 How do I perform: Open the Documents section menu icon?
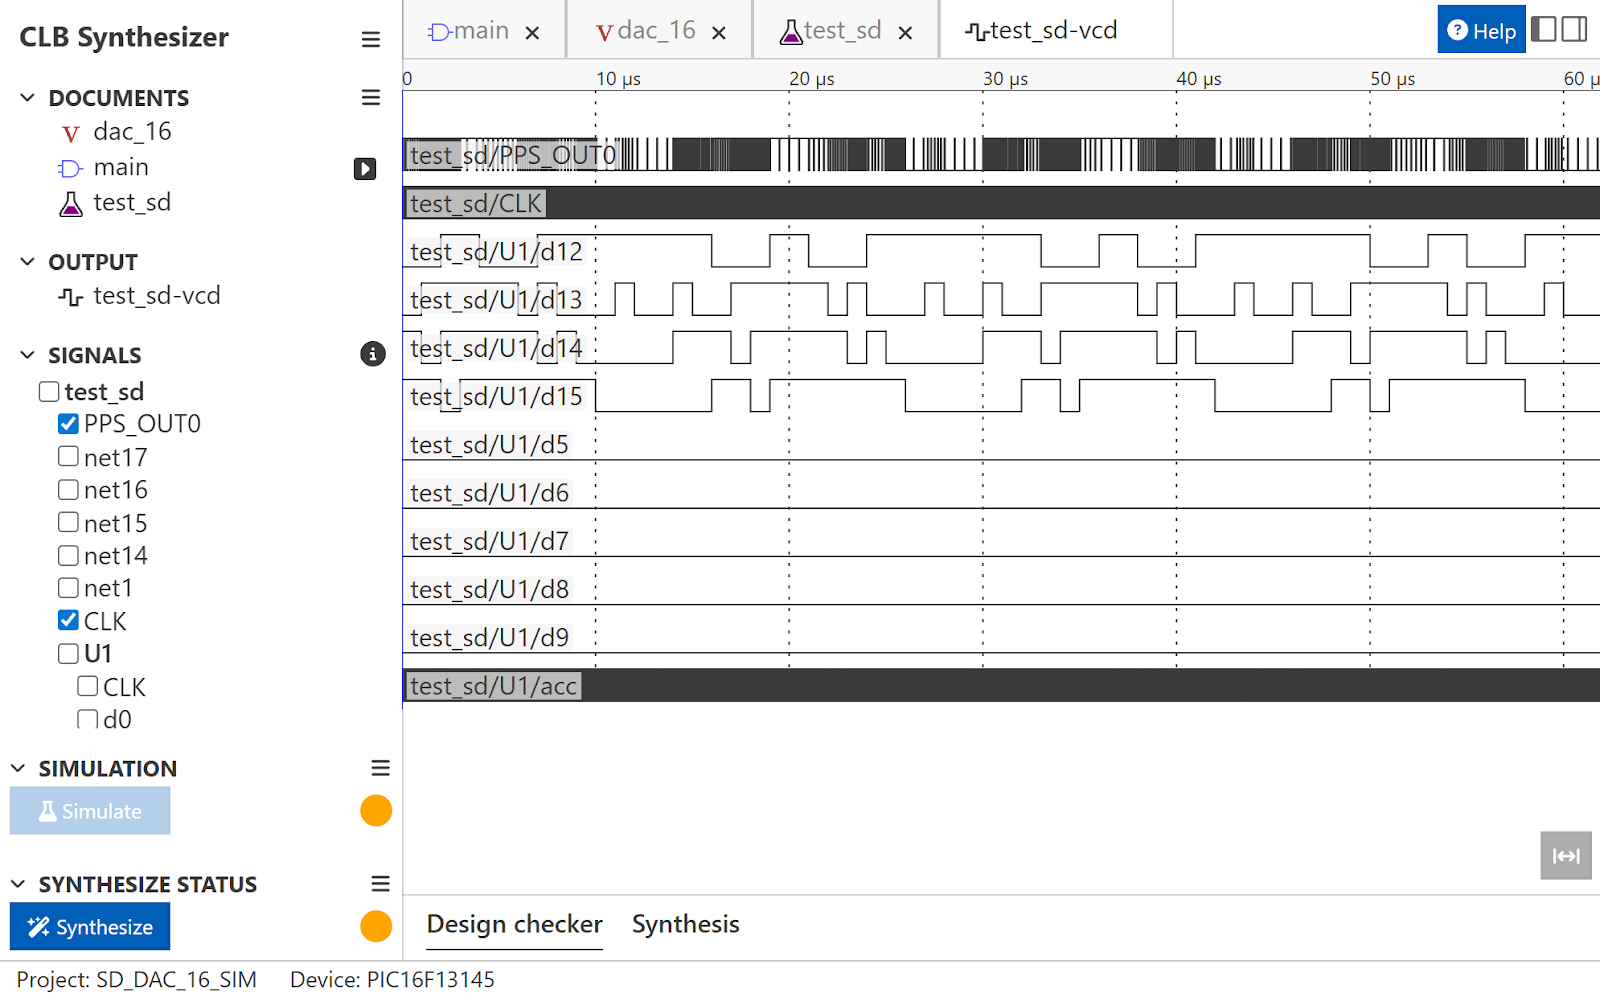370,97
